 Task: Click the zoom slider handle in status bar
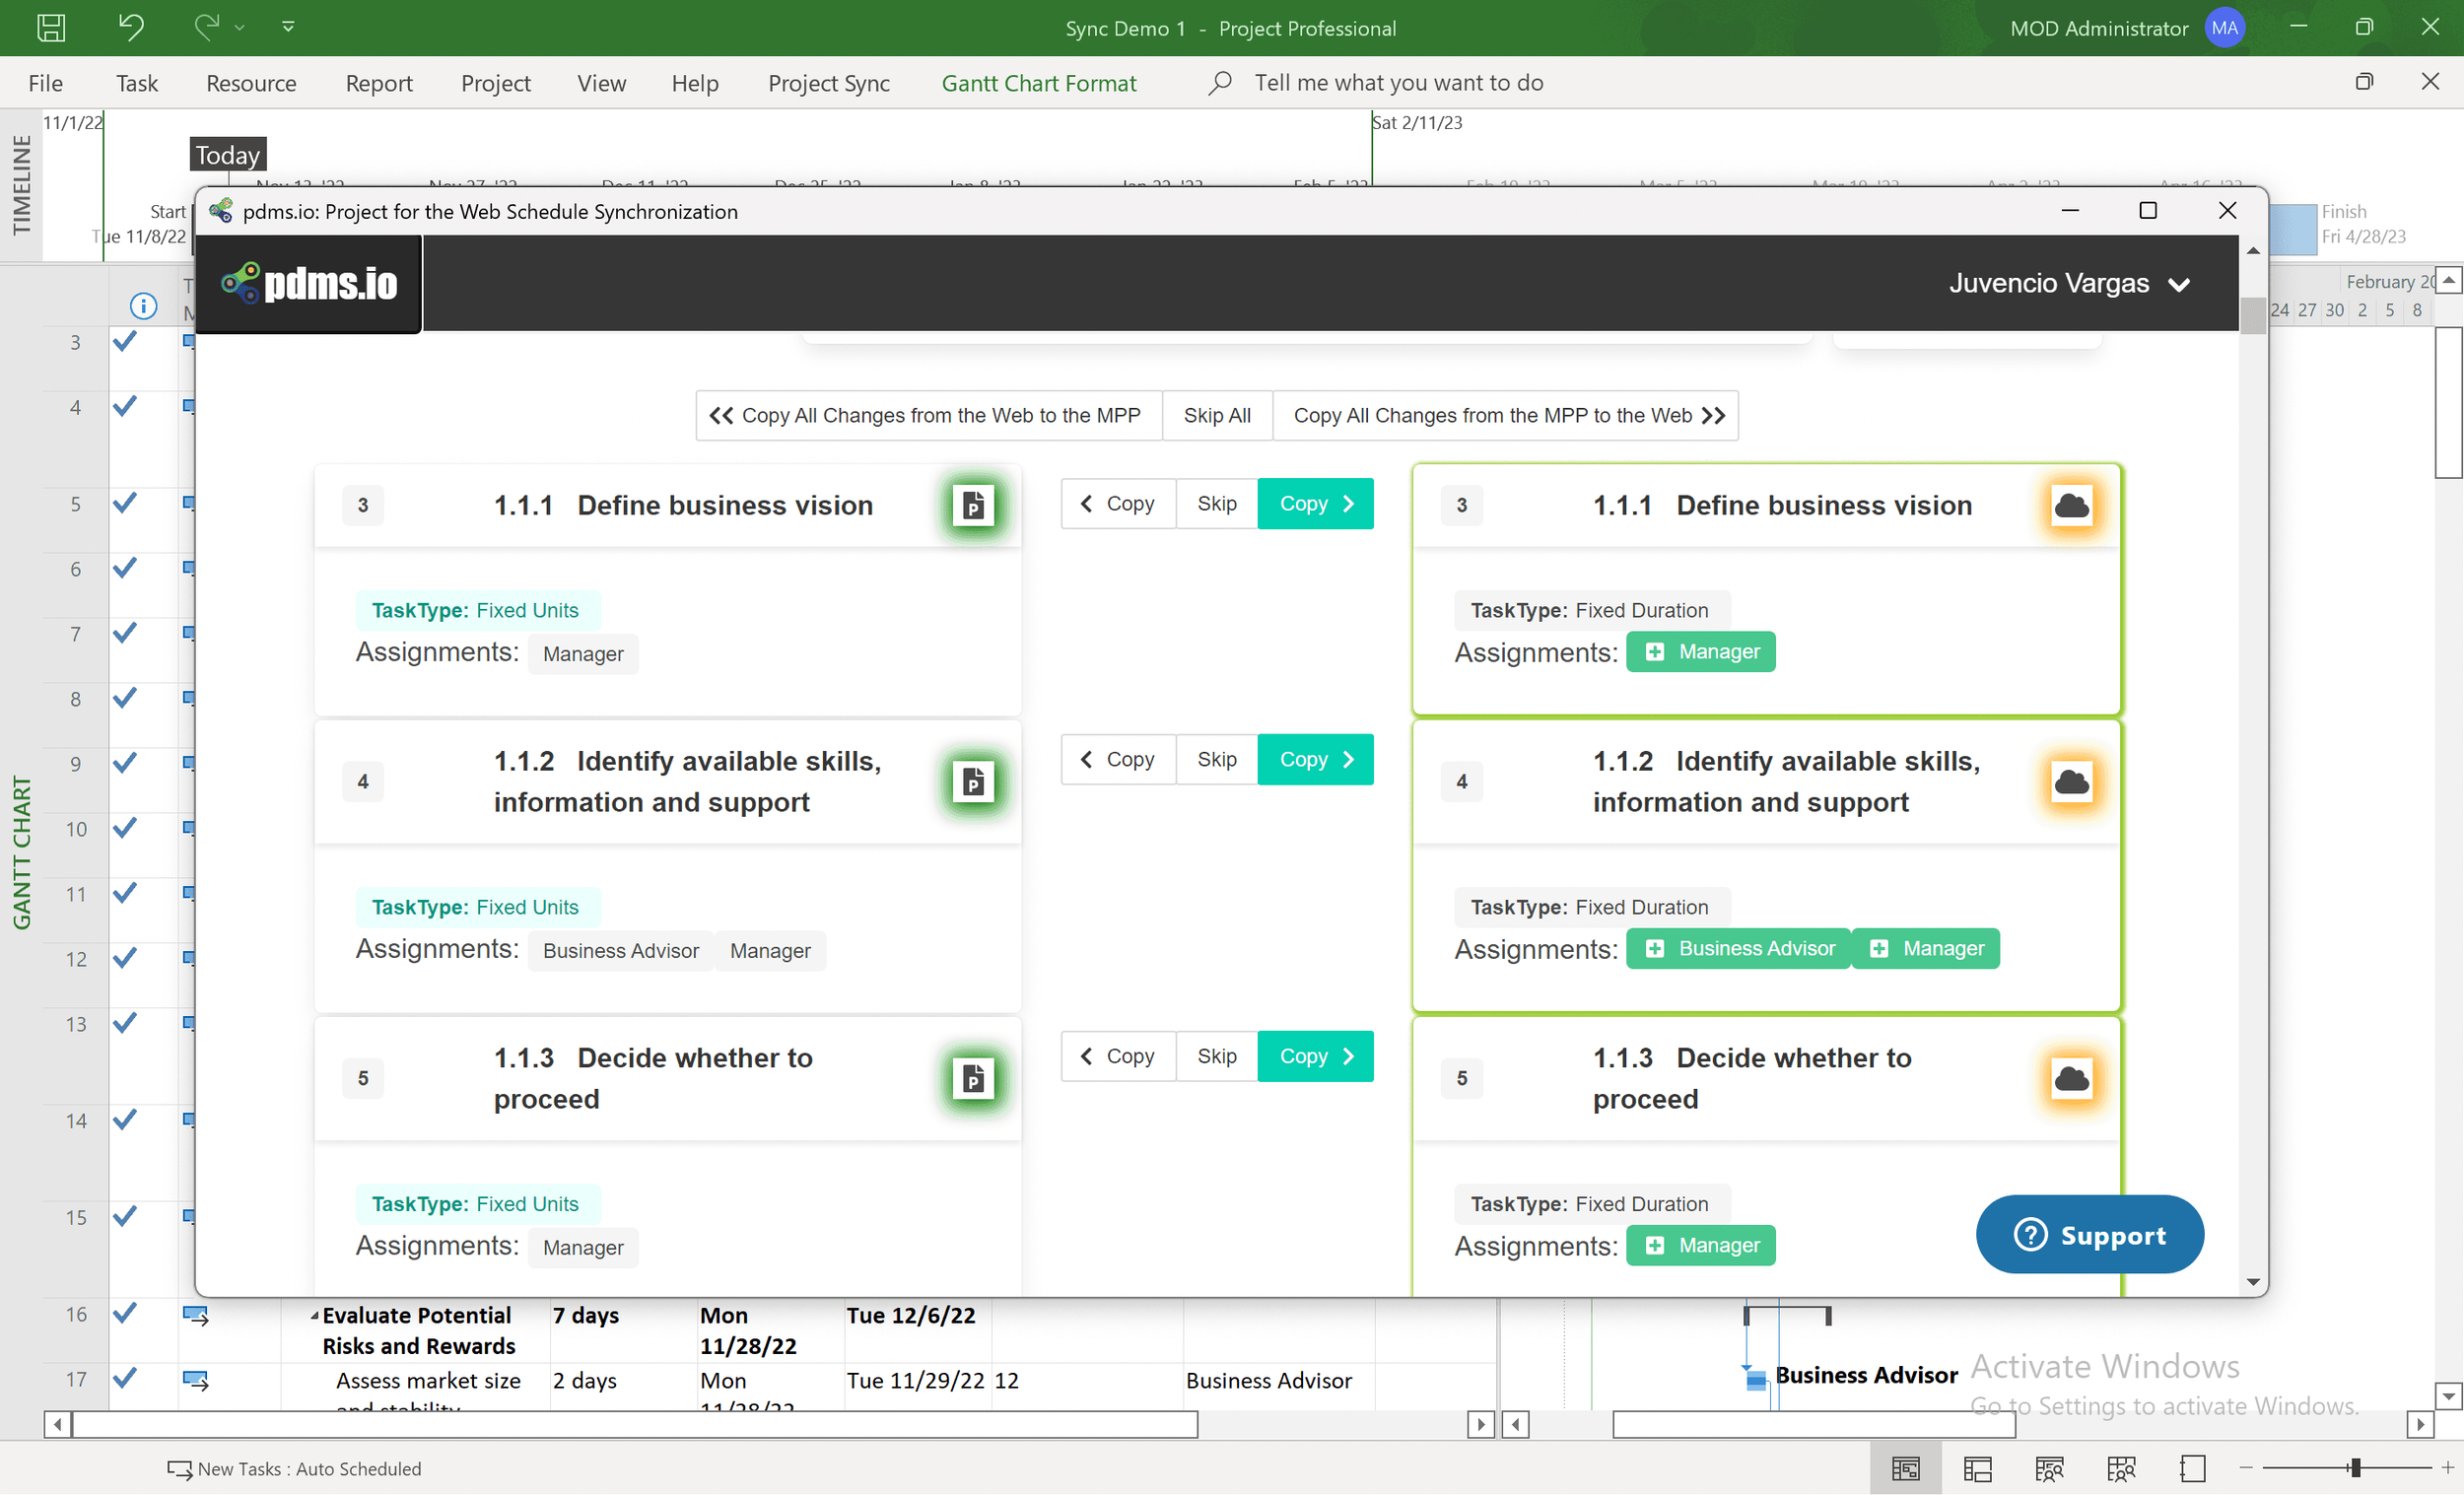click(2355, 1468)
